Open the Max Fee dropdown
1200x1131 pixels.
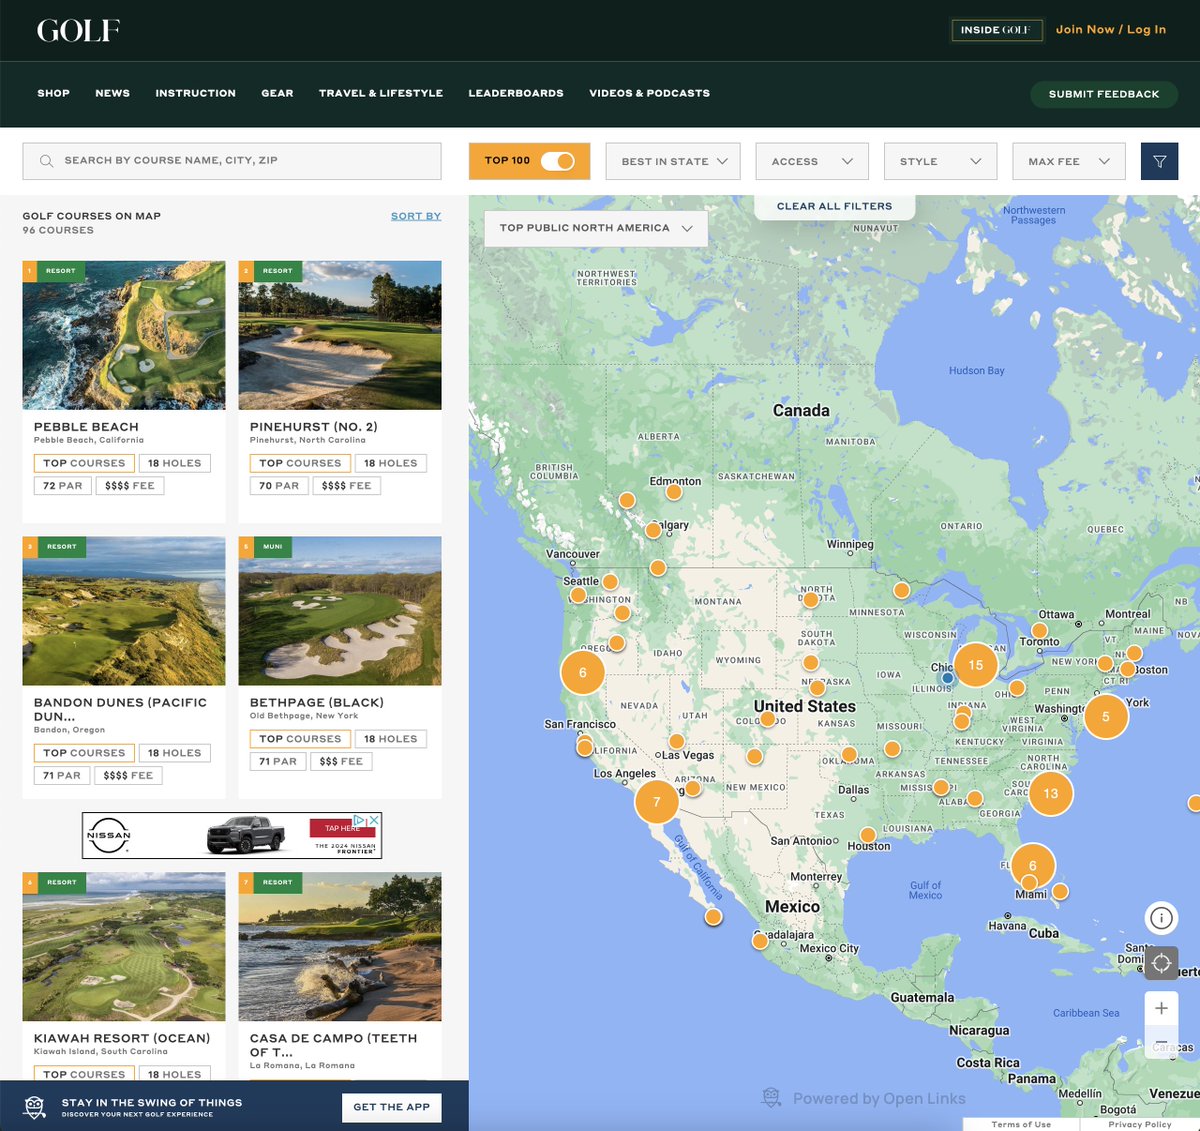(1069, 161)
